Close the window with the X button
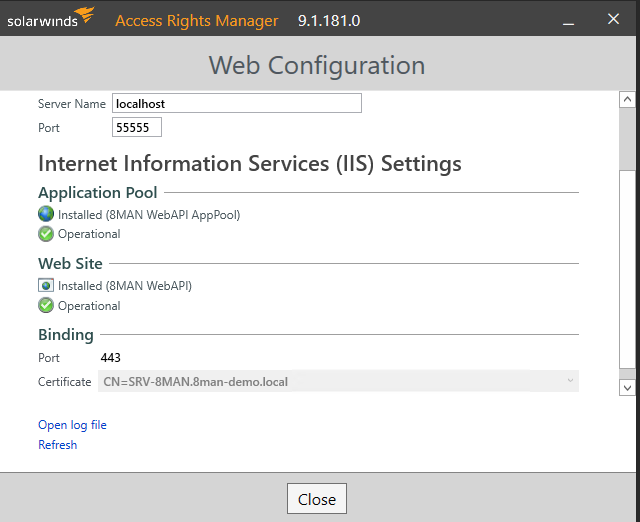Image resolution: width=640 pixels, height=522 pixels. coord(613,19)
